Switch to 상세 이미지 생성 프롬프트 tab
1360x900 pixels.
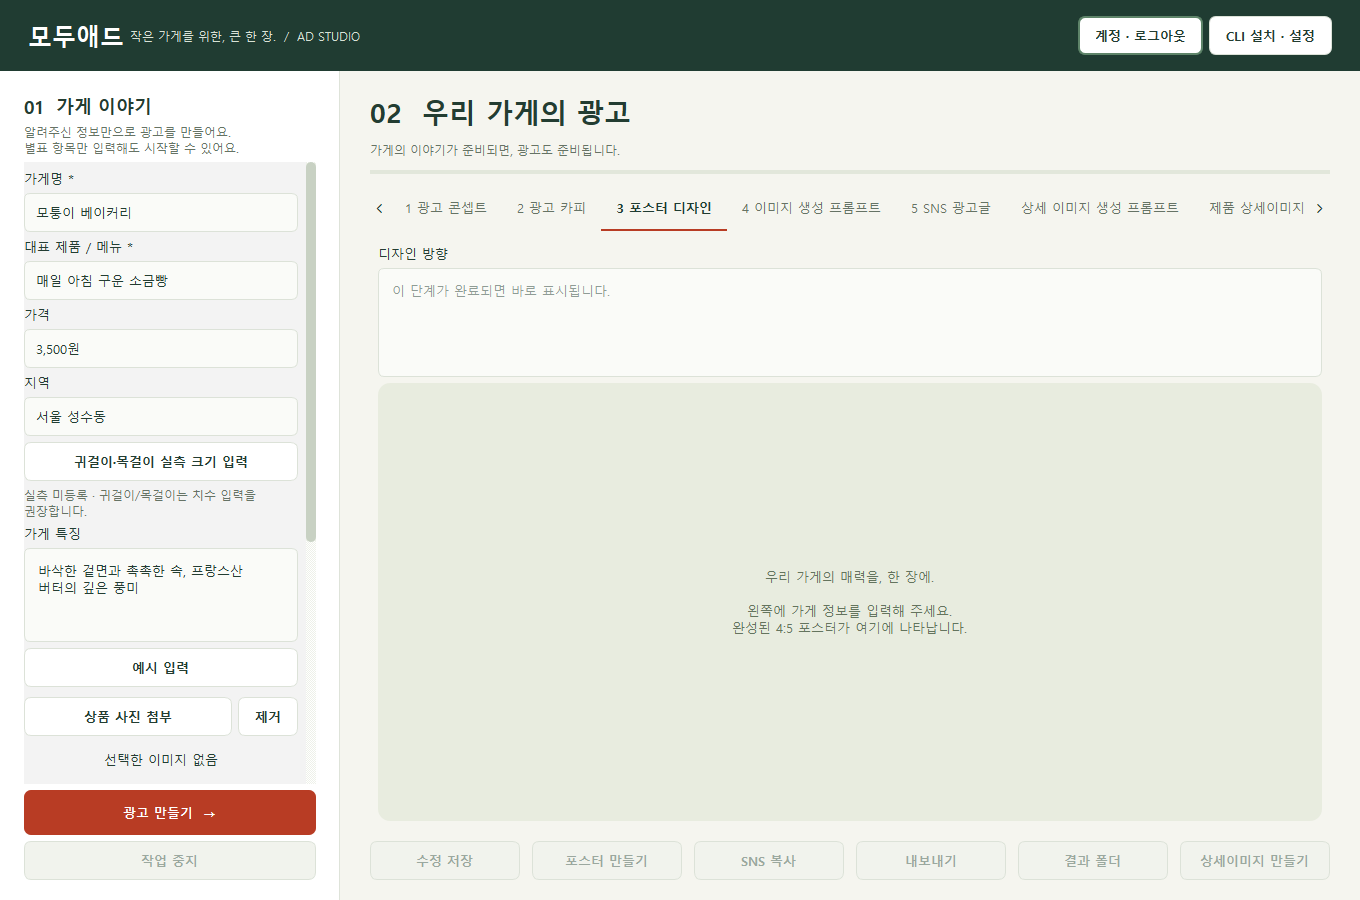[x=1100, y=208]
